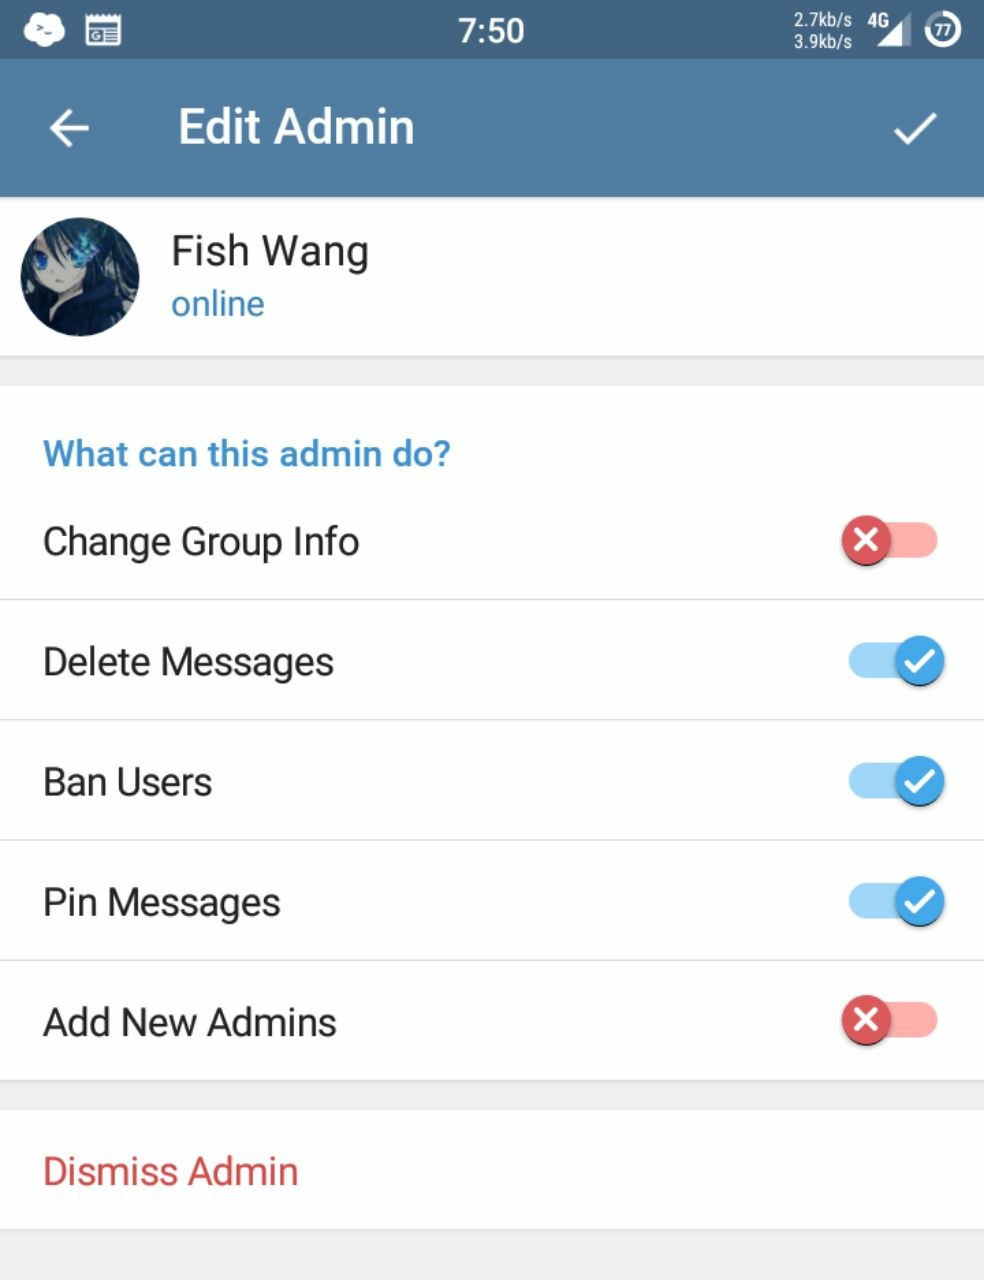This screenshot has width=984, height=1280.
Task: Tap the news icon in status bar
Action: click(103, 31)
